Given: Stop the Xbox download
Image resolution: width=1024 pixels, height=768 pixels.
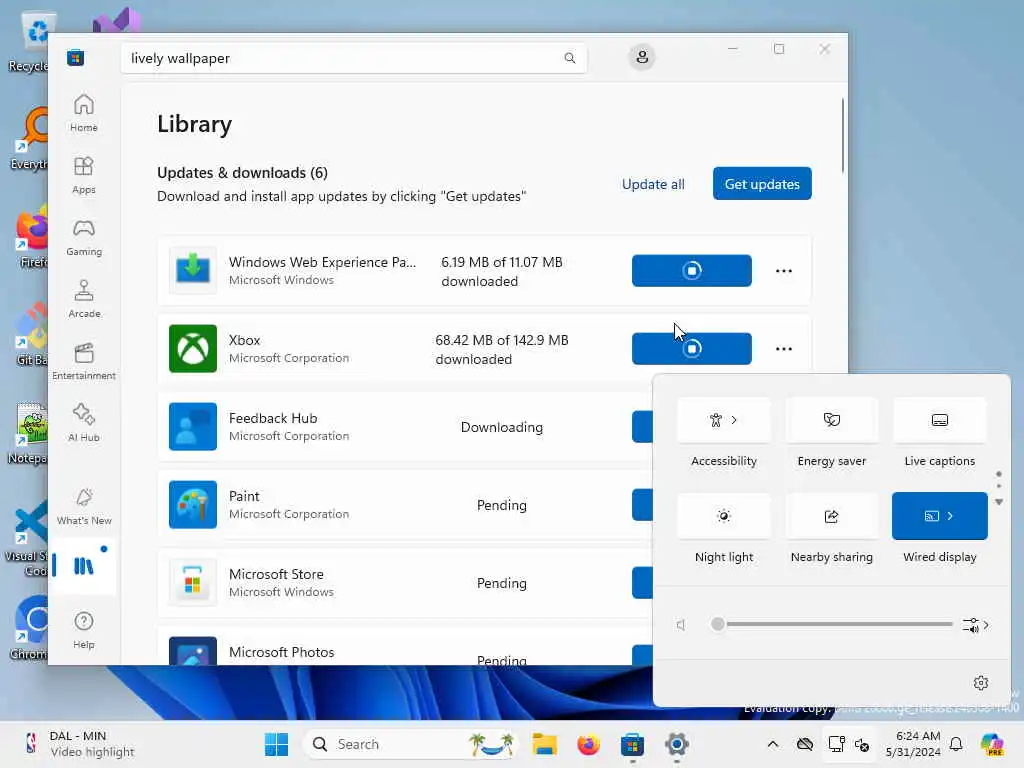Looking at the screenshot, I should click(692, 349).
